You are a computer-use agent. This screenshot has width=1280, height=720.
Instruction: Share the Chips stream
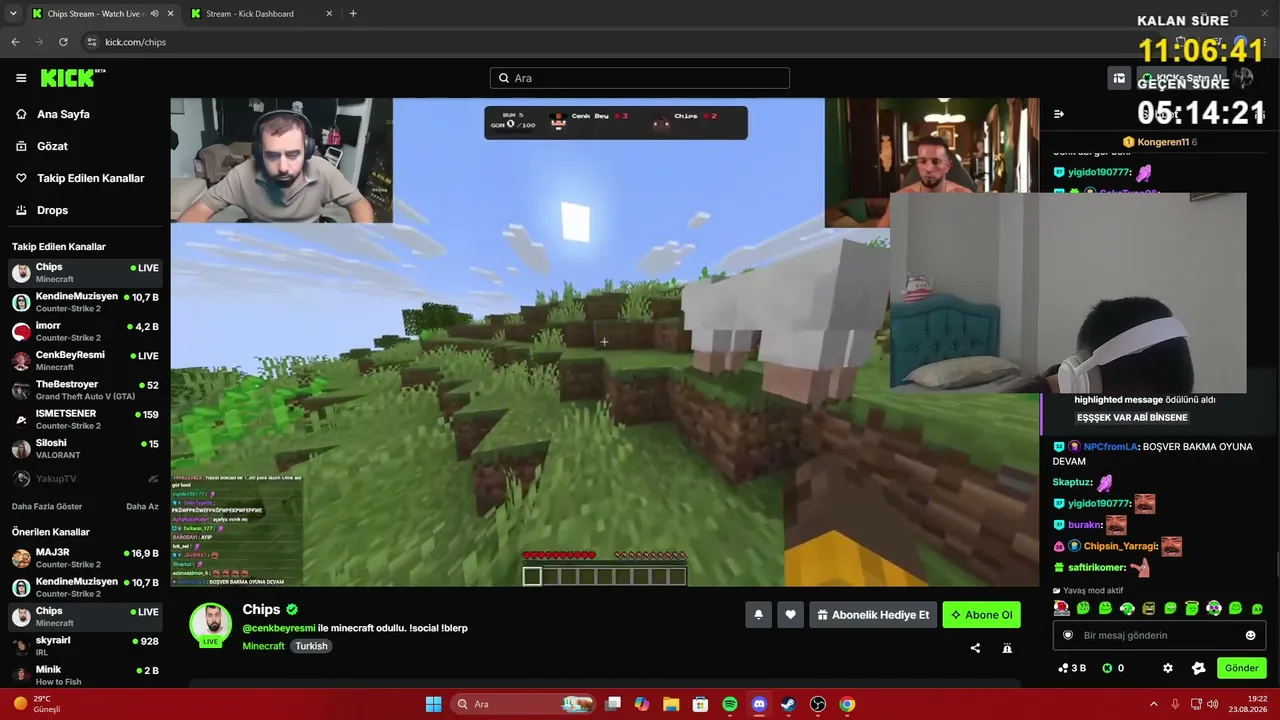point(975,648)
